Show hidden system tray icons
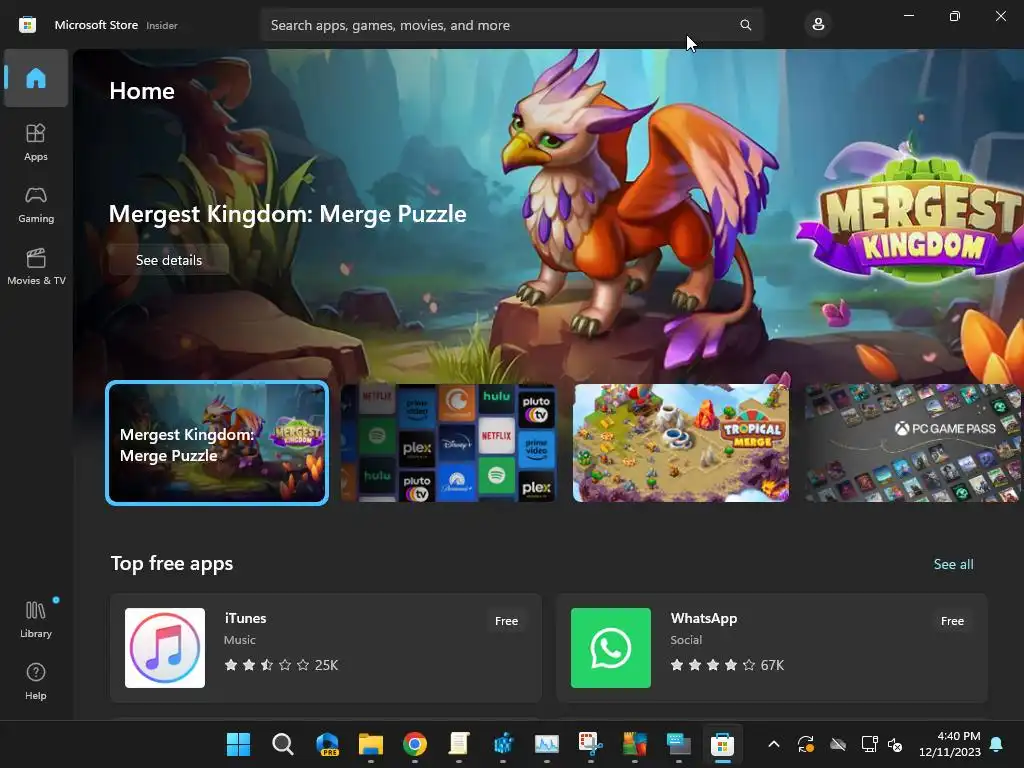The image size is (1024, 768). (x=774, y=744)
